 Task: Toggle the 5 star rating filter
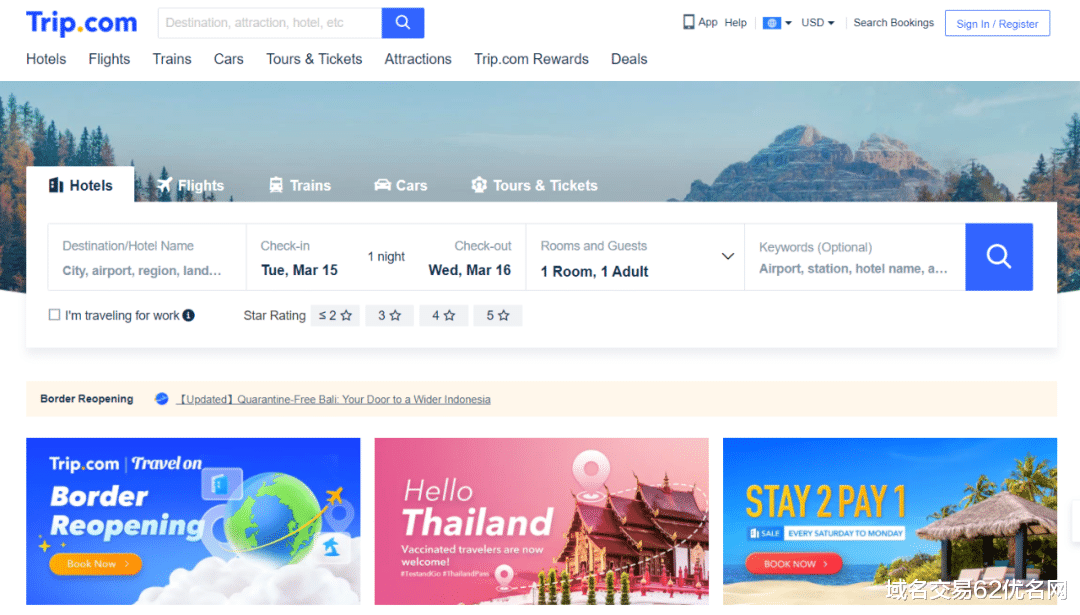pos(497,315)
